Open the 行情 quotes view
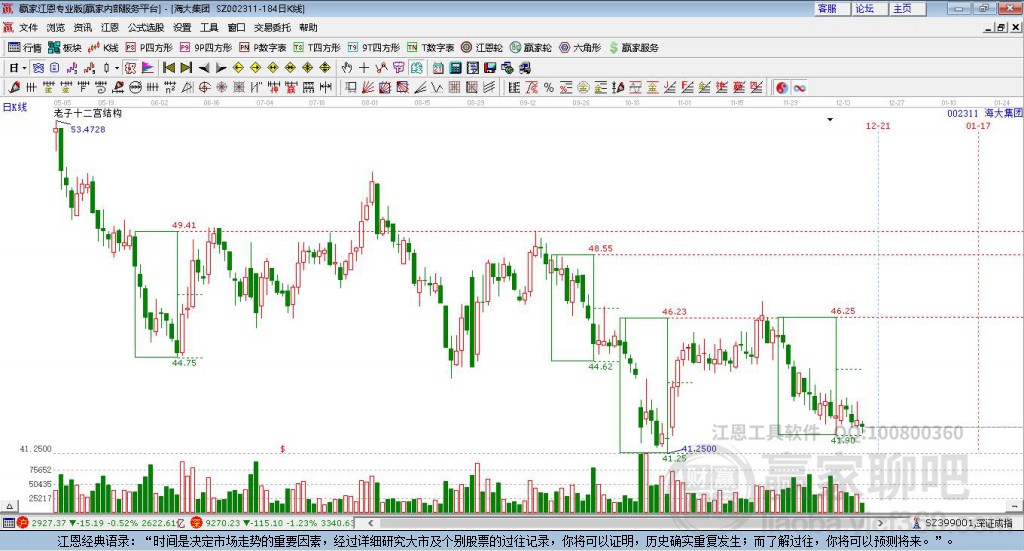 click(x=25, y=48)
